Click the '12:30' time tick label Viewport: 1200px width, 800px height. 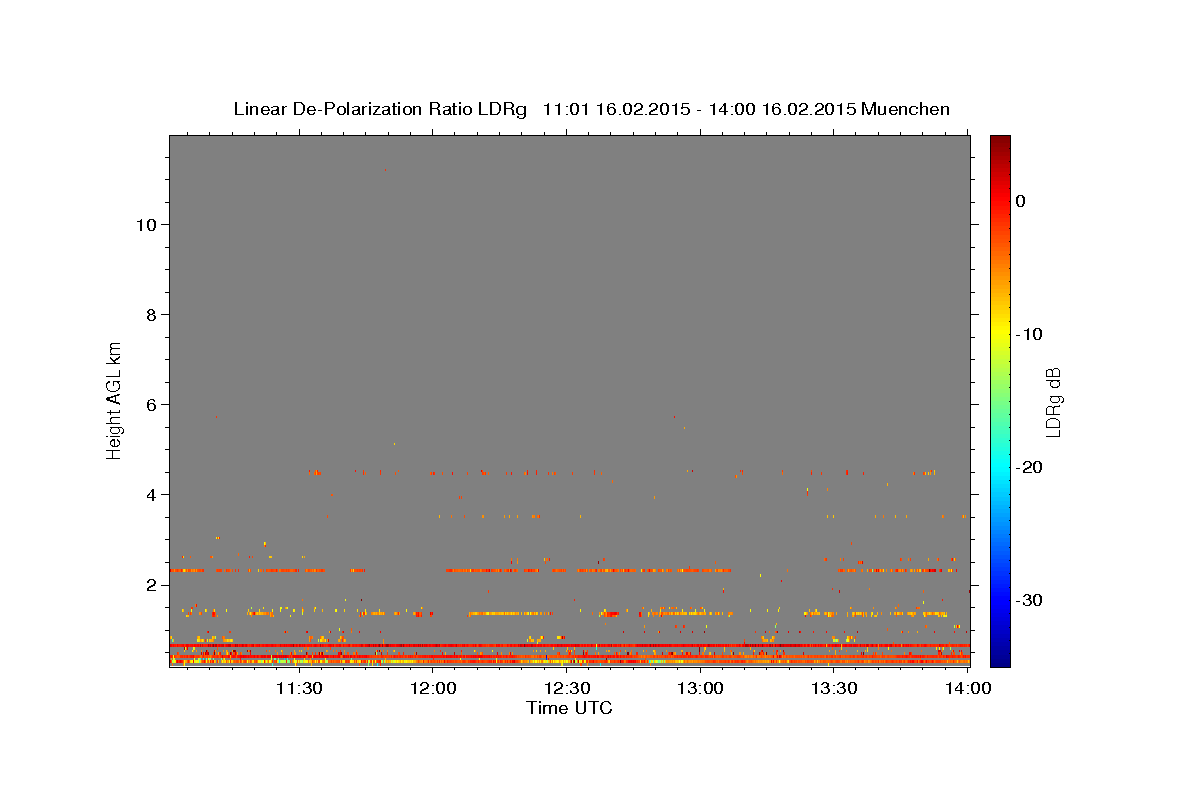(x=566, y=688)
